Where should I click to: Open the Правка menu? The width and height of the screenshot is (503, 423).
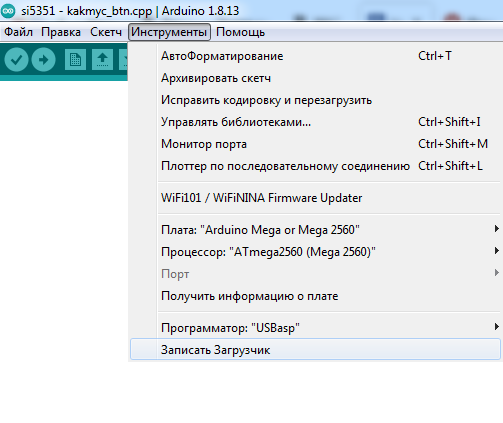[x=61, y=32]
